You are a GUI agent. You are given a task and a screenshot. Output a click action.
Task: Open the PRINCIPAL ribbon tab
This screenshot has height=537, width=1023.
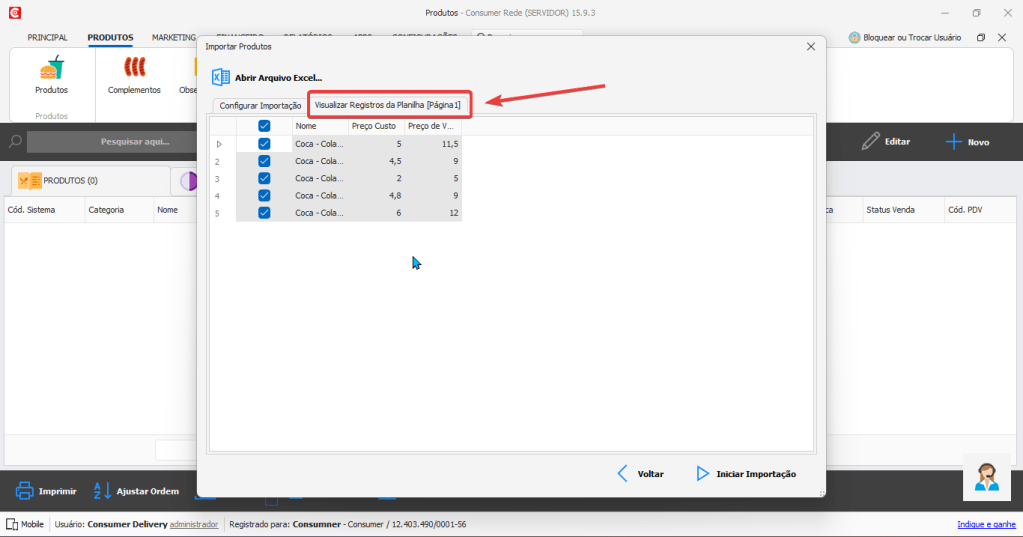coord(47,37)
